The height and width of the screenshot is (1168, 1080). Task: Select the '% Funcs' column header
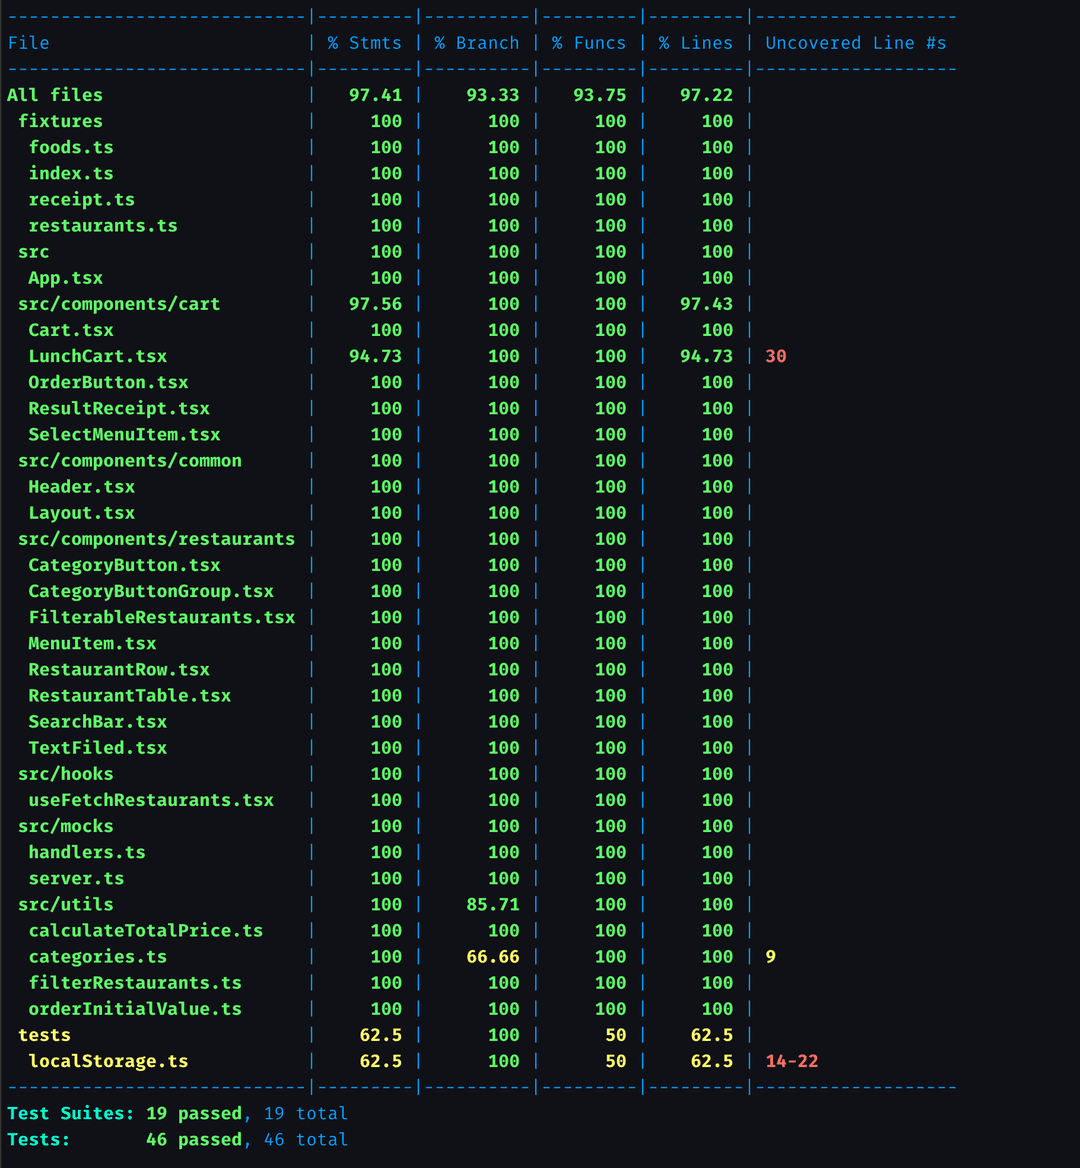(x=589, y=43)
